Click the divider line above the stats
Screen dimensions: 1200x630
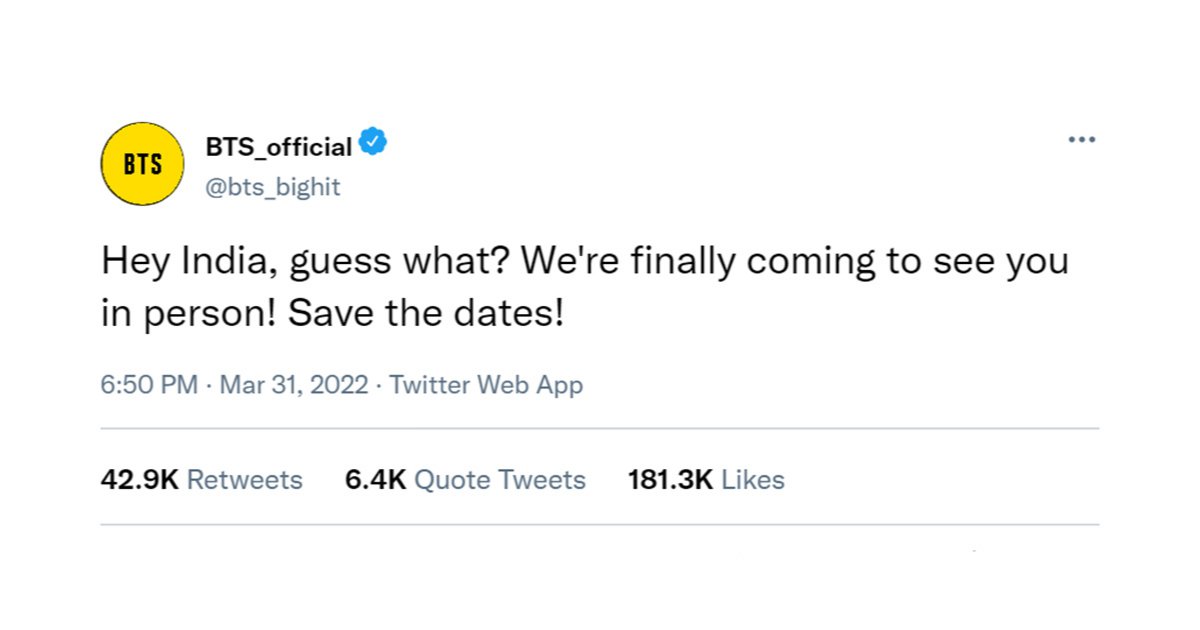coord(600,429)
